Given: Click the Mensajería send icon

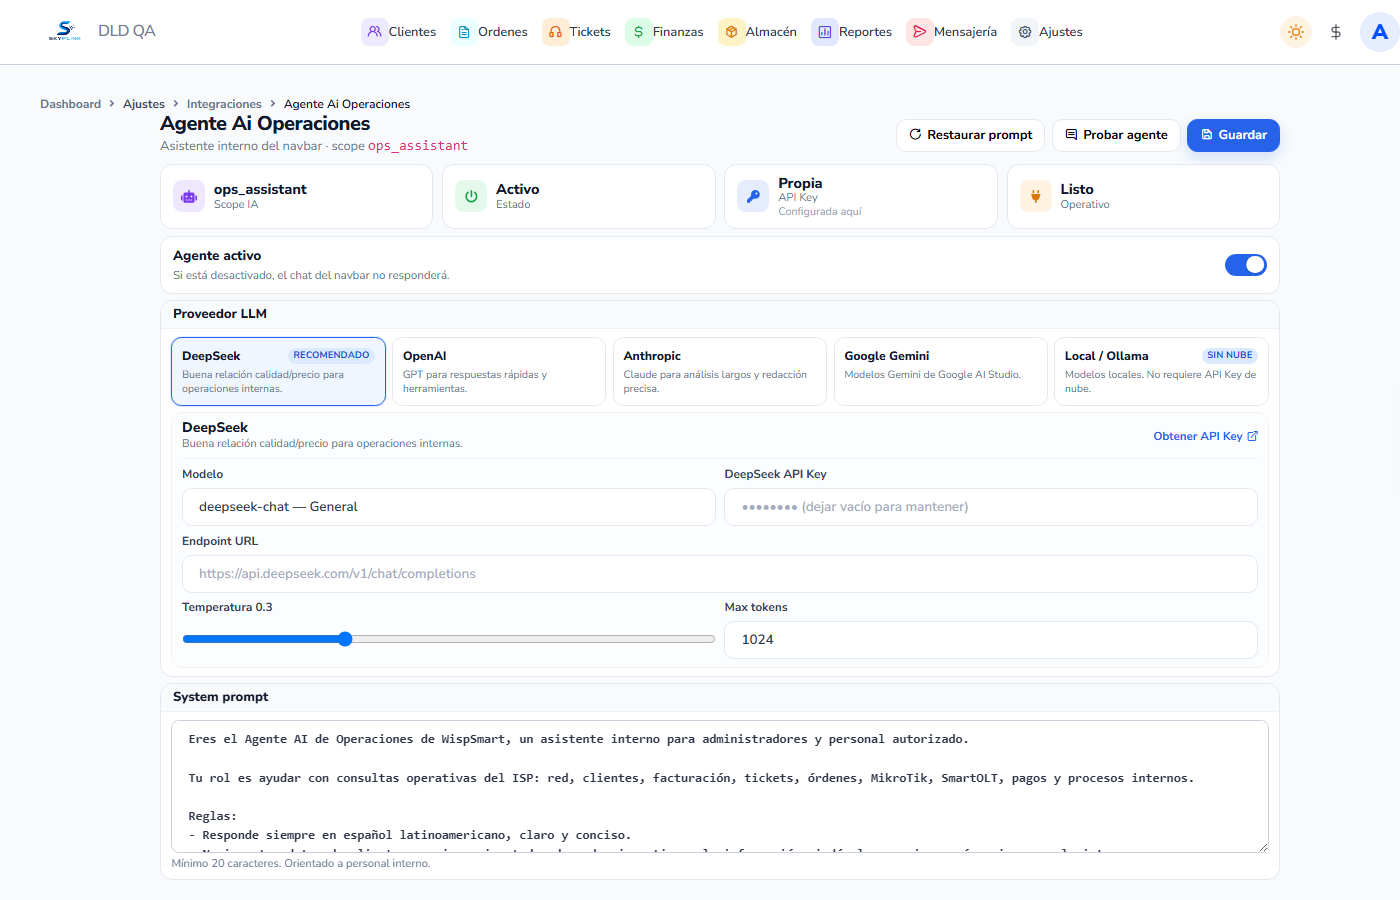Looking at the screenshot, I should 919,32.
